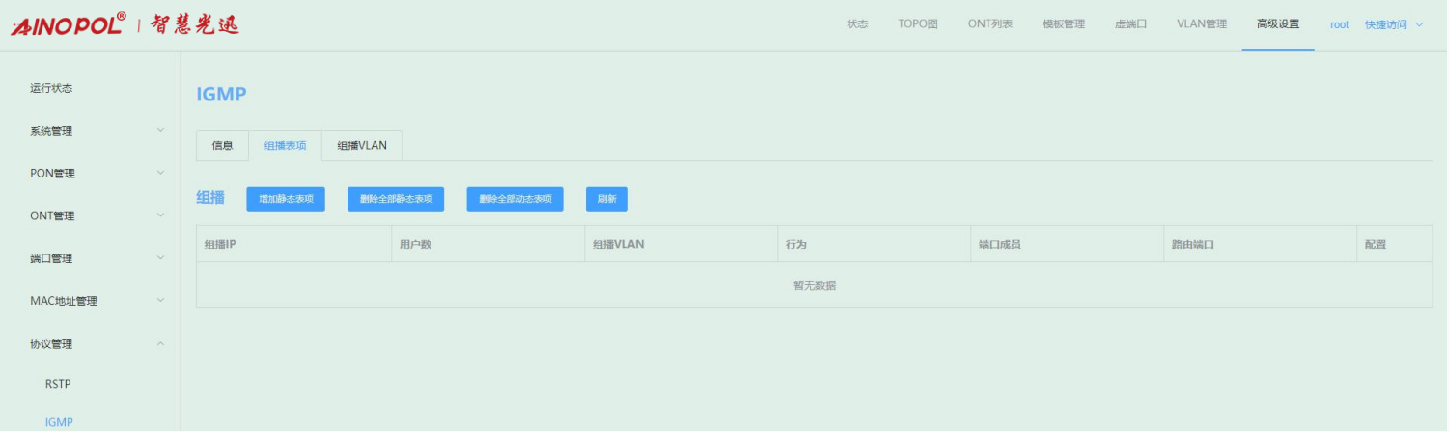Image resolution: width=1450 pixels, height=432 pixels.
Task: Click the 删除全部静态表项 button
Action: point(396,199)
